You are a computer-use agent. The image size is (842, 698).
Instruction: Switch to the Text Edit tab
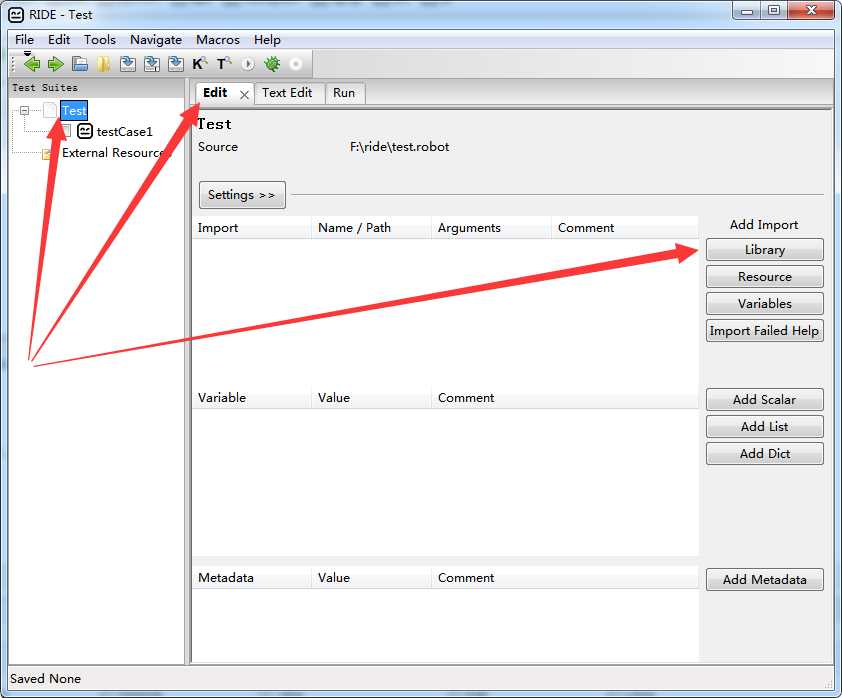(287, 93)
